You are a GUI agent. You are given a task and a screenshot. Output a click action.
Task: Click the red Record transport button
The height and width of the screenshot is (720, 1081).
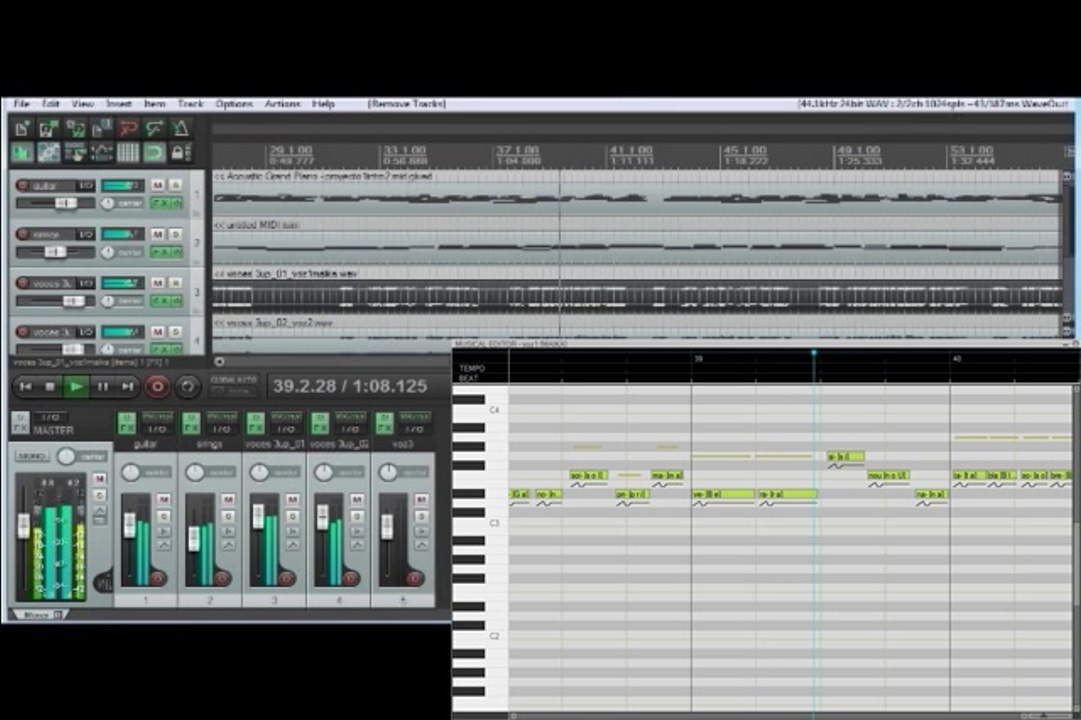(157, 387)
